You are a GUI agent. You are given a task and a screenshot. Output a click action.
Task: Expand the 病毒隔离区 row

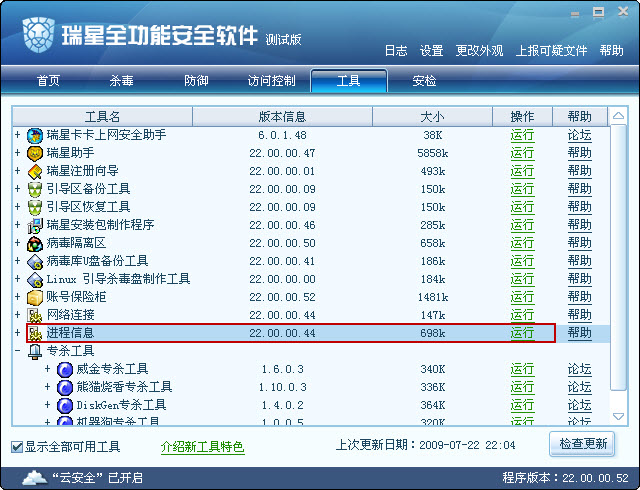point(18,243)
